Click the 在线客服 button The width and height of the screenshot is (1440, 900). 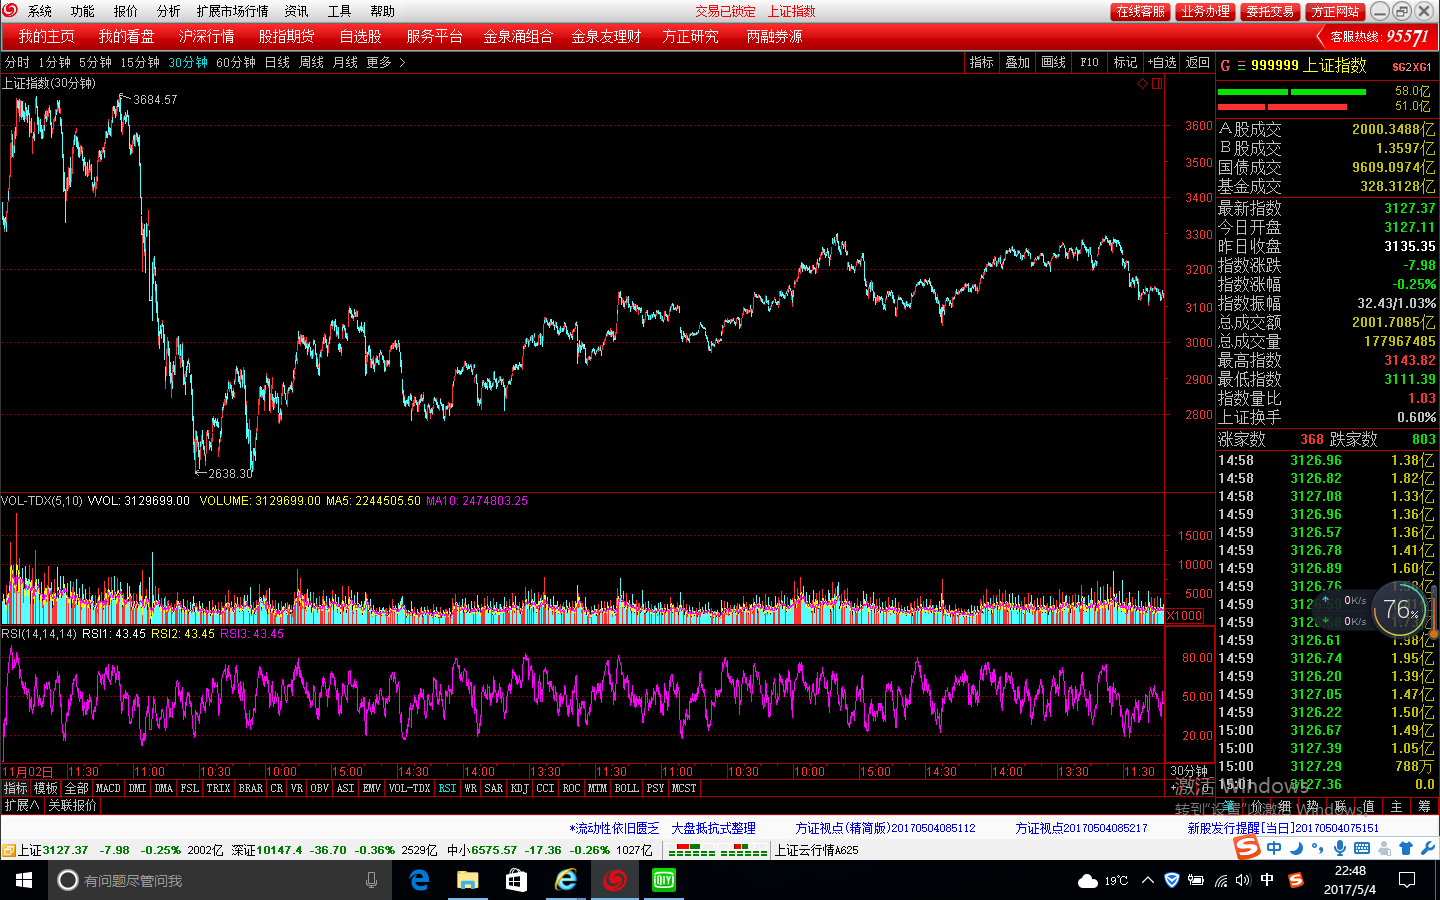(1140, 11)
